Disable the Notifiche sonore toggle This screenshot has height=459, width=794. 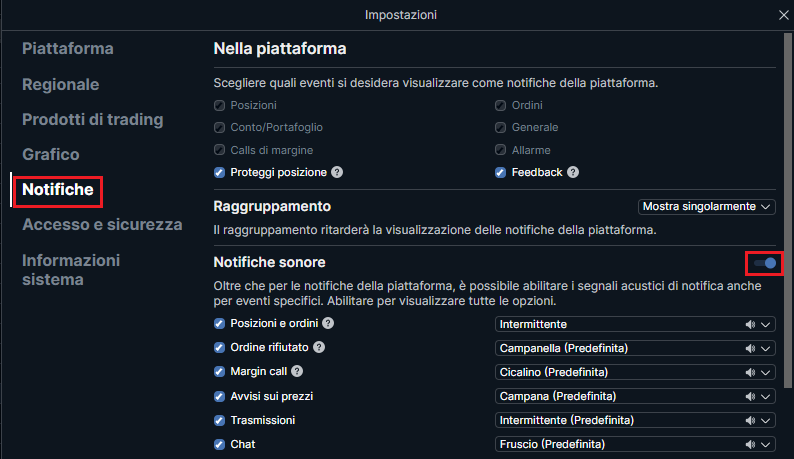tap(765, 263)
